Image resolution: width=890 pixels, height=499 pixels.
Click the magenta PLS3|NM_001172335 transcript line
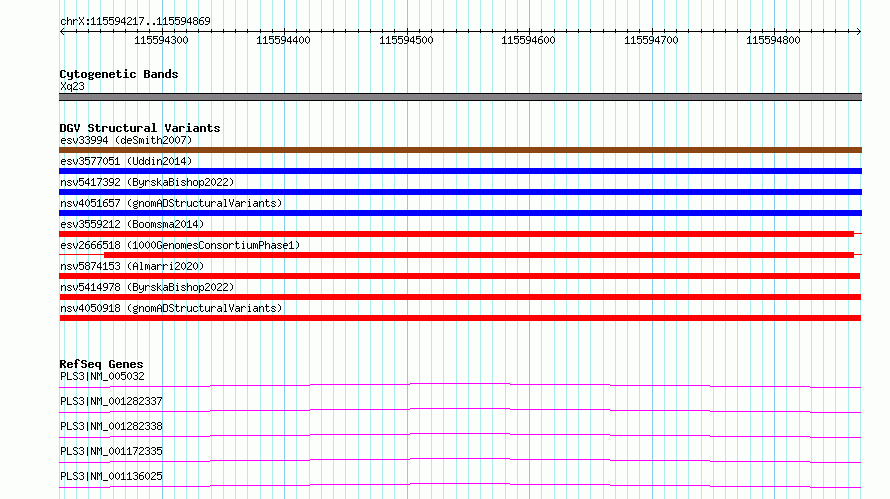pos(460,460)
